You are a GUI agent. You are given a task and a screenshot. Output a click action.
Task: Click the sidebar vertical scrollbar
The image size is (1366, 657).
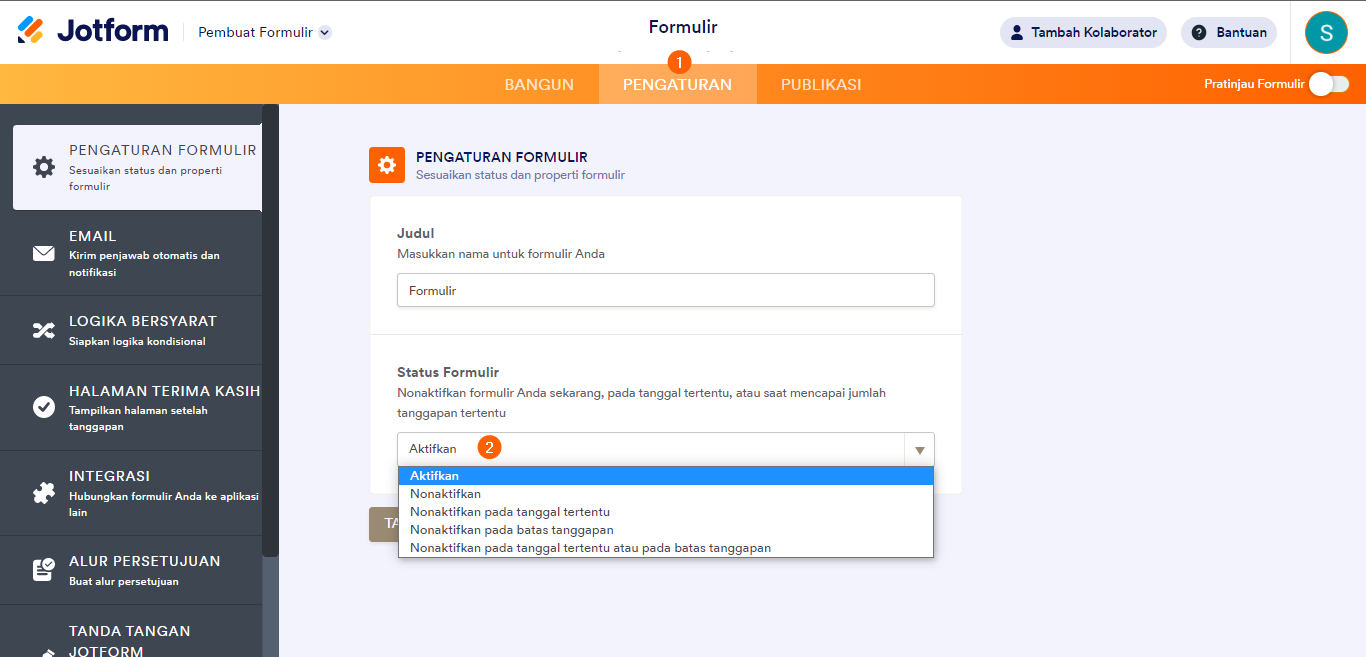pos(270,330)
